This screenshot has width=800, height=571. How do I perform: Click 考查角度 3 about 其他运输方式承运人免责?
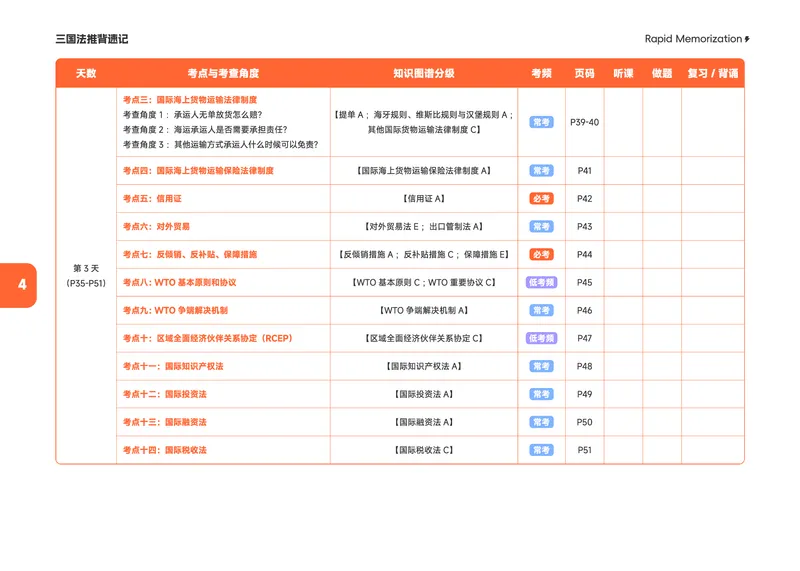click(220, 145)
